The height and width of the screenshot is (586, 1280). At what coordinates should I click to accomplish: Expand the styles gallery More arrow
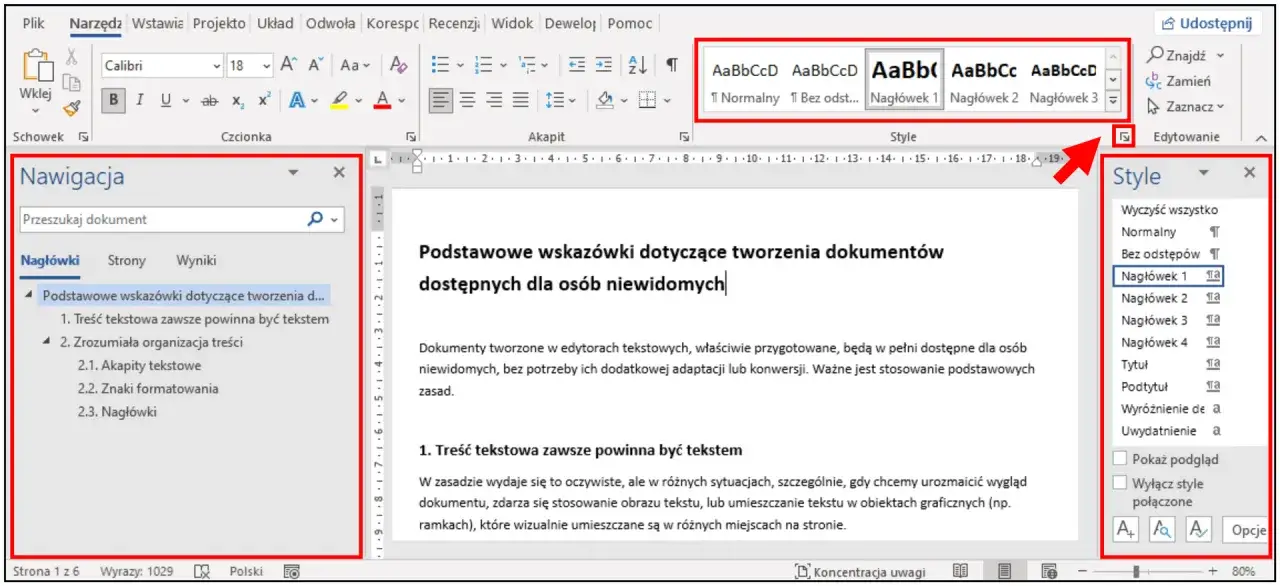tap(1113, 100)
